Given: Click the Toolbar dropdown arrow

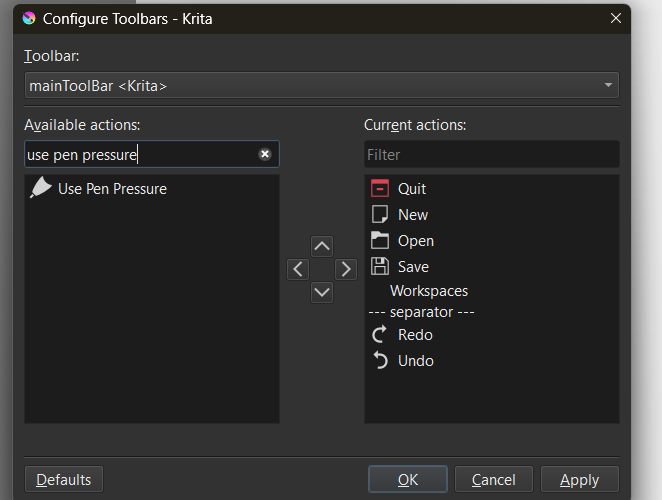Looking at the screenshot, I should pos(608,85).
